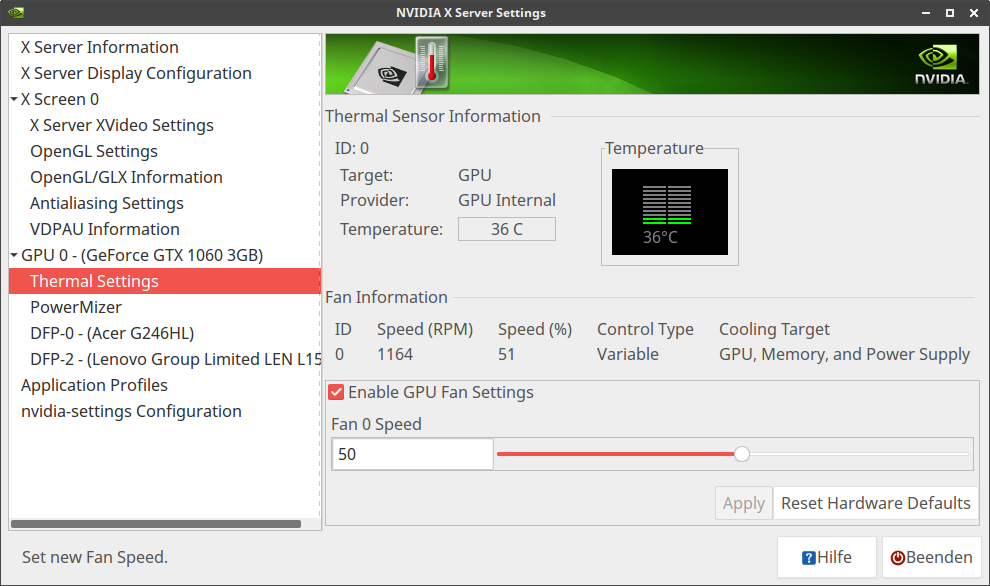Image resolution: width=990 pixels, height=586 pixels.
Task: Click the thermometer icon in the banner
Action: (432, 62)
